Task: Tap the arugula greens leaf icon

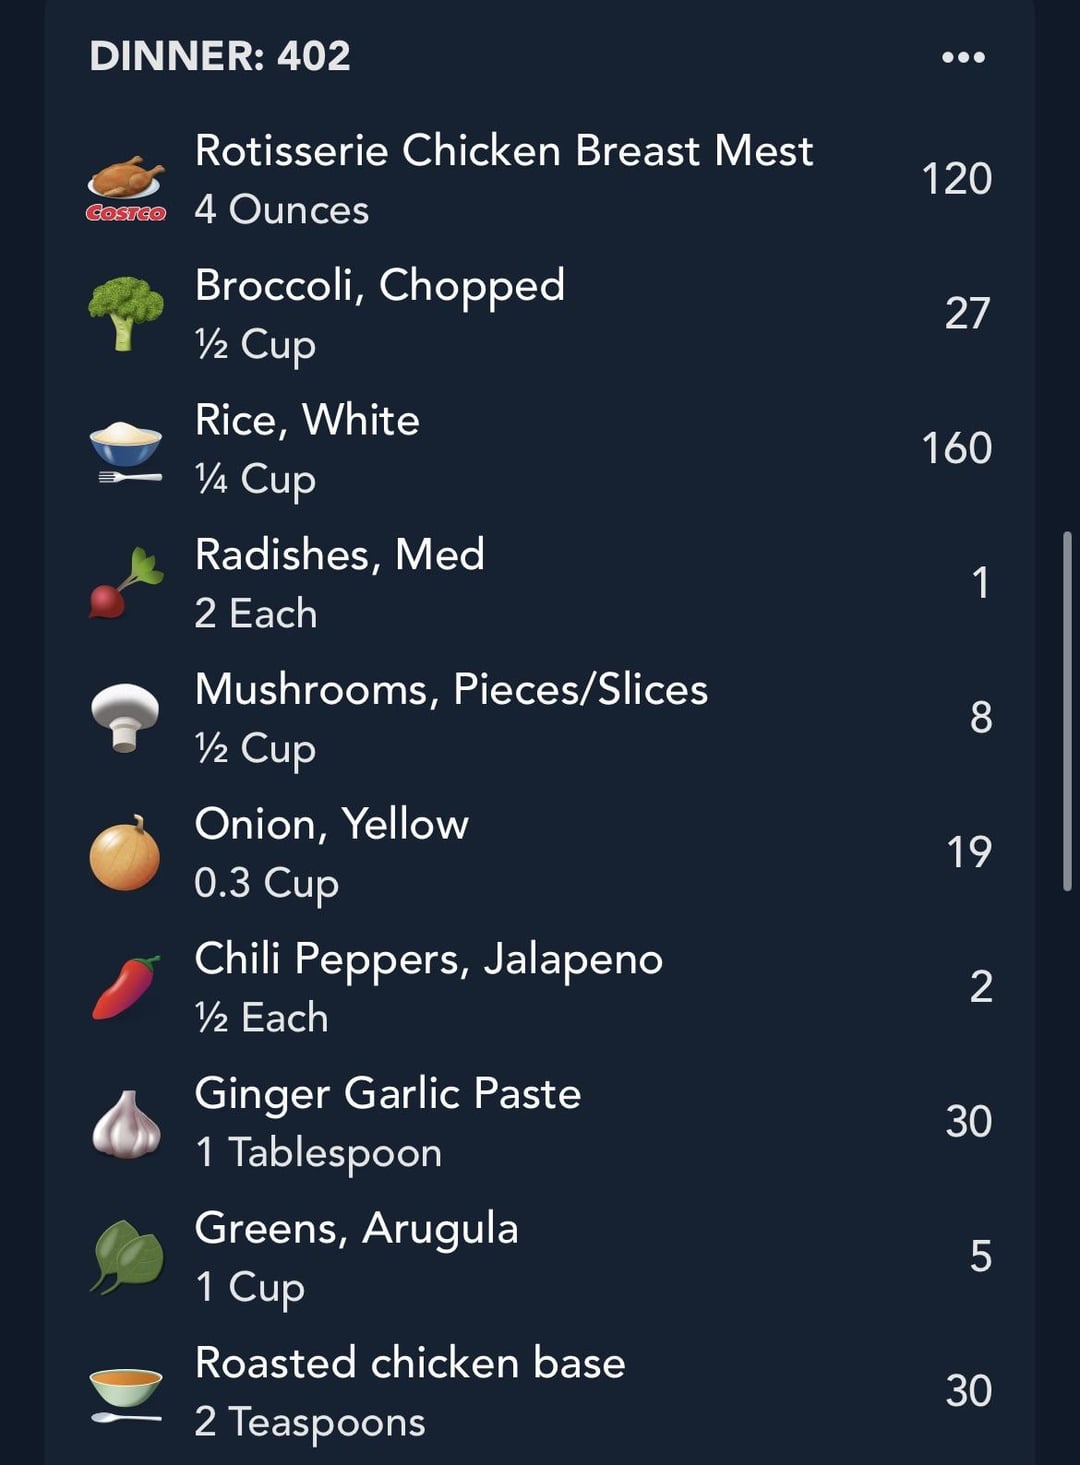Action: (127, 1257)
